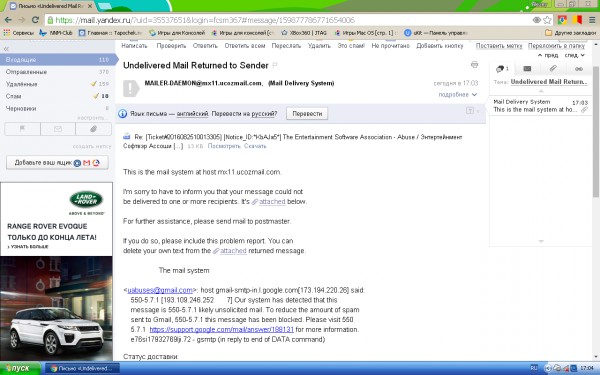This screenshot has width=600, height=375.
Task: Click создать метку link
Action: tap(92, 146)
